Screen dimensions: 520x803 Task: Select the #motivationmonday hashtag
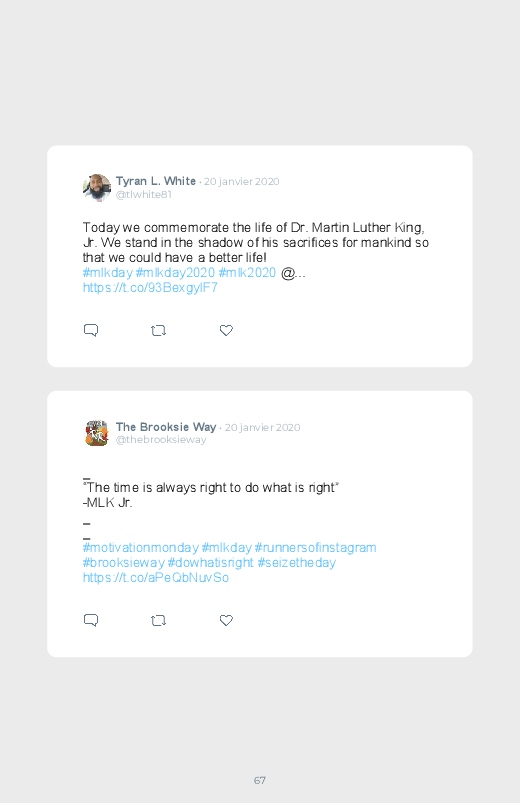click(x=140, y=547)
